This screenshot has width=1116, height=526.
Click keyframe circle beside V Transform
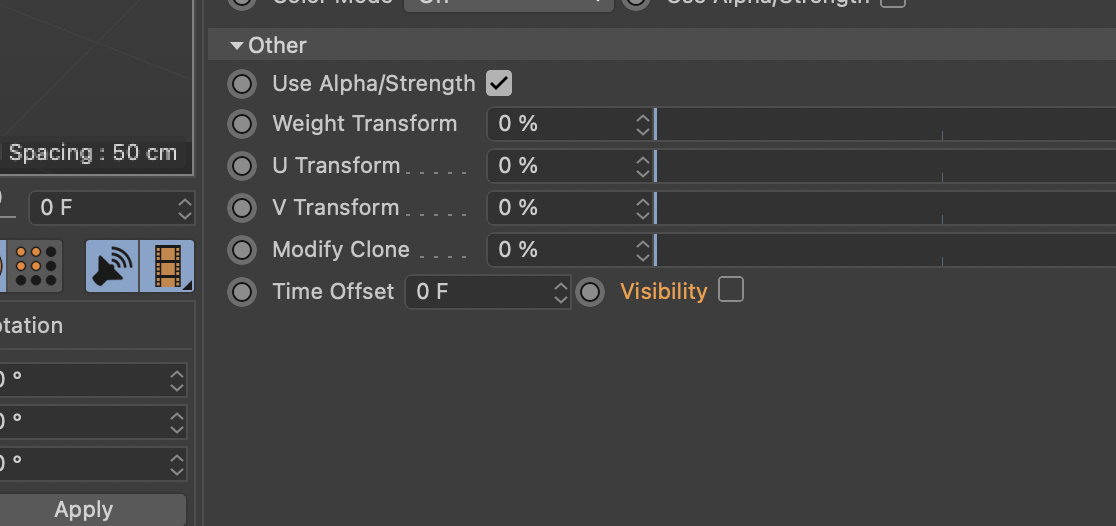pos(242,208)
